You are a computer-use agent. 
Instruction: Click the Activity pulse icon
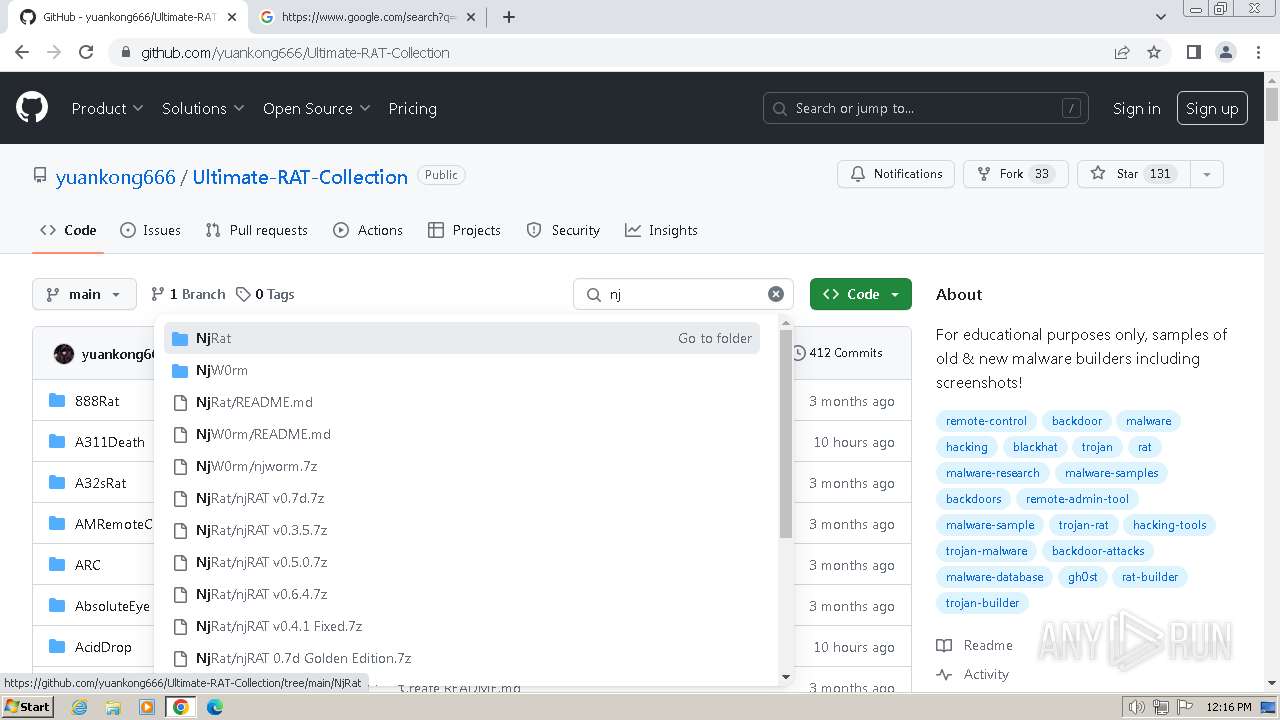tap(944, 674)
